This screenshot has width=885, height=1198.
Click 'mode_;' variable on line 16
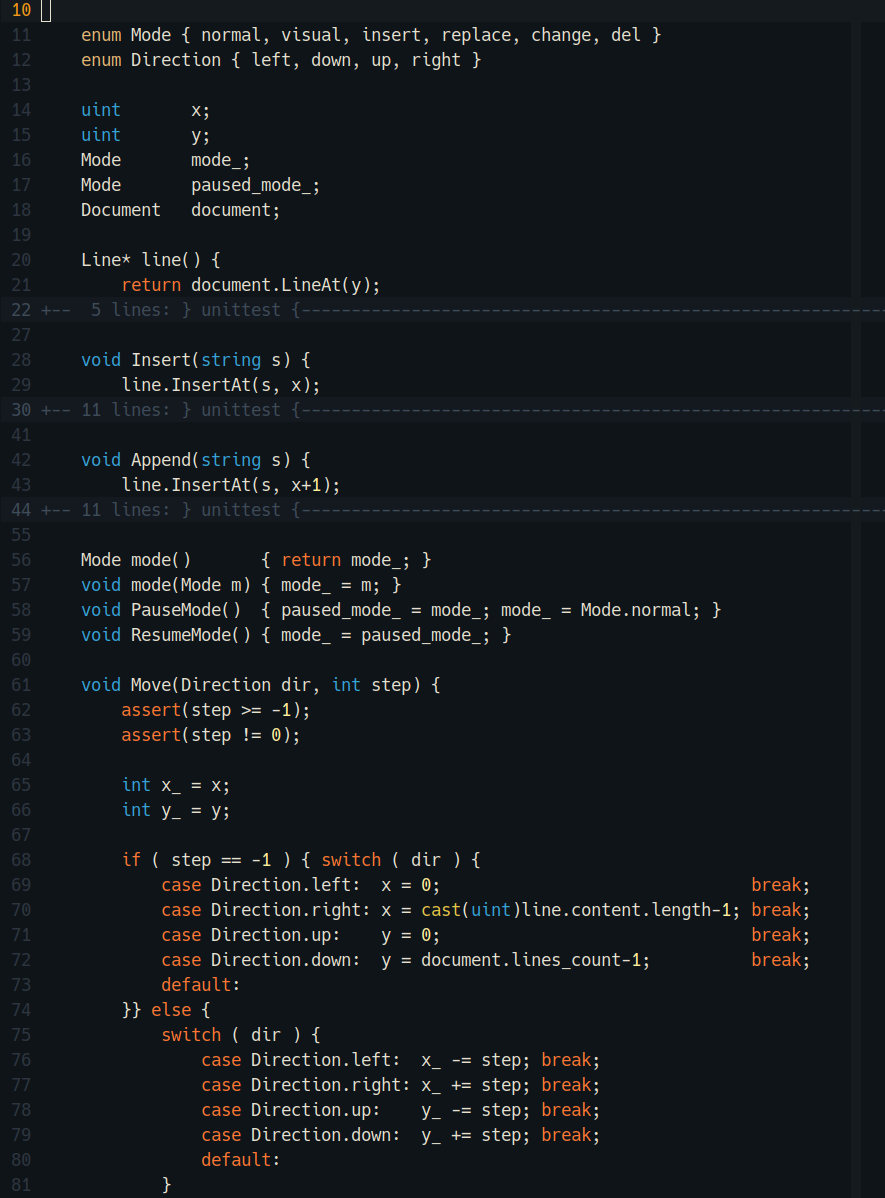tap(220, 160)
